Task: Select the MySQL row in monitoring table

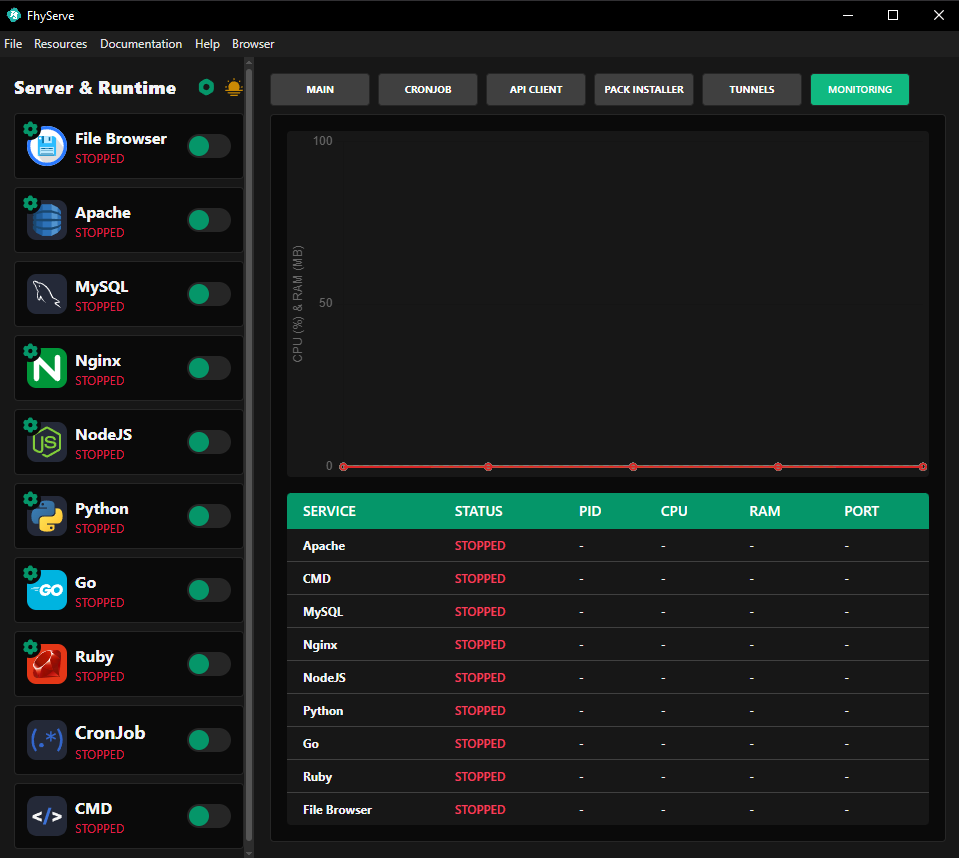Action: [608, 612]
